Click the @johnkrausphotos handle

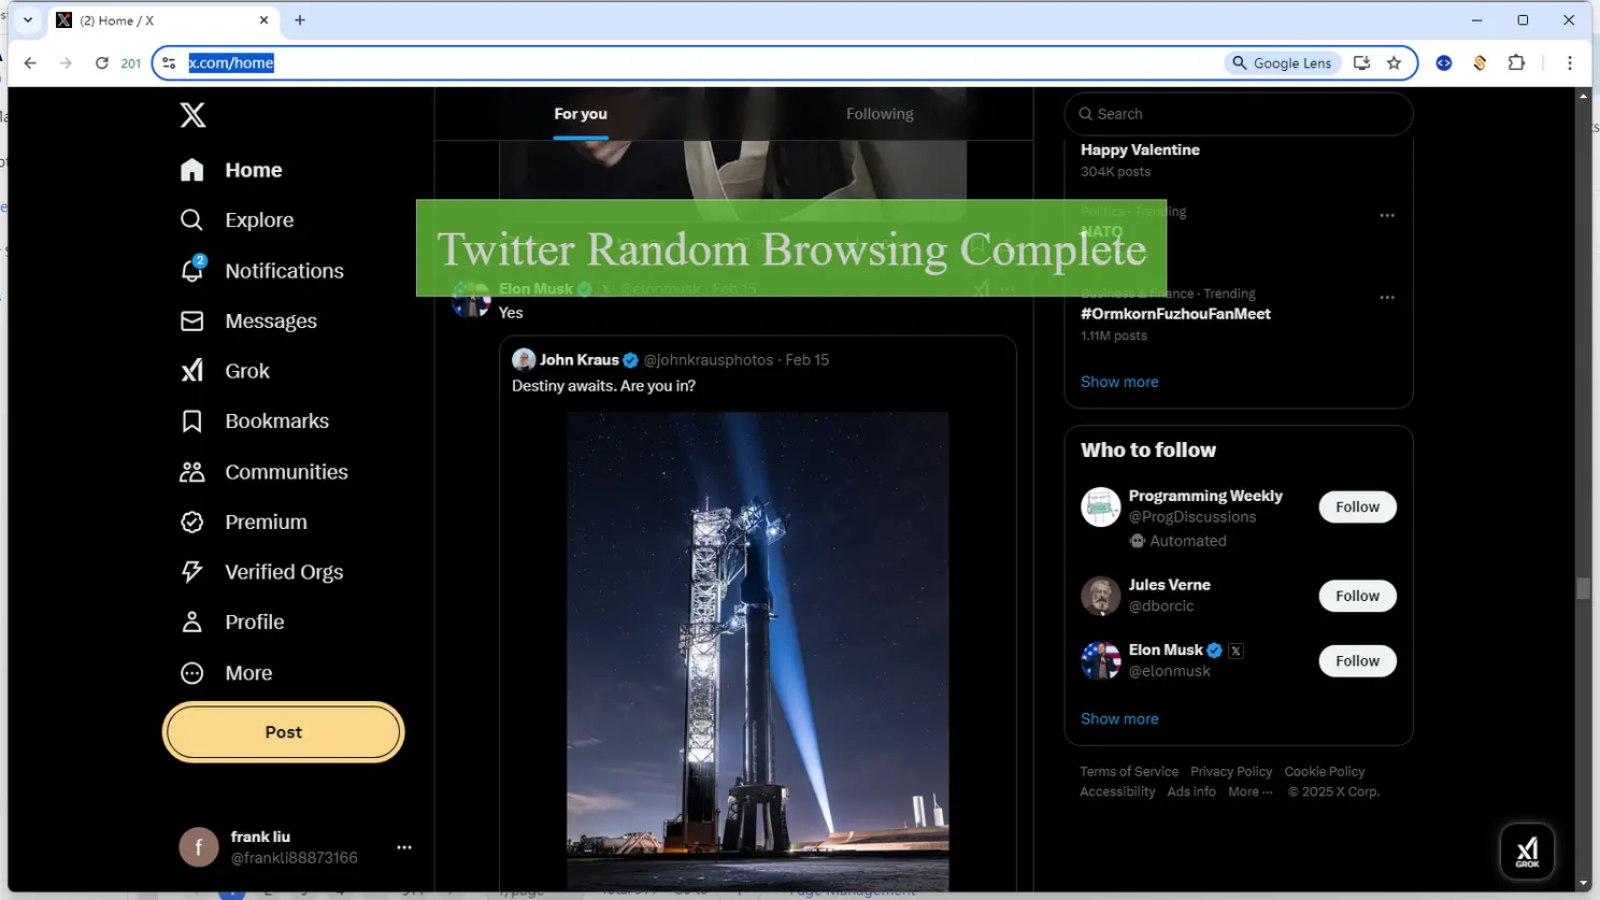[708, 360]
